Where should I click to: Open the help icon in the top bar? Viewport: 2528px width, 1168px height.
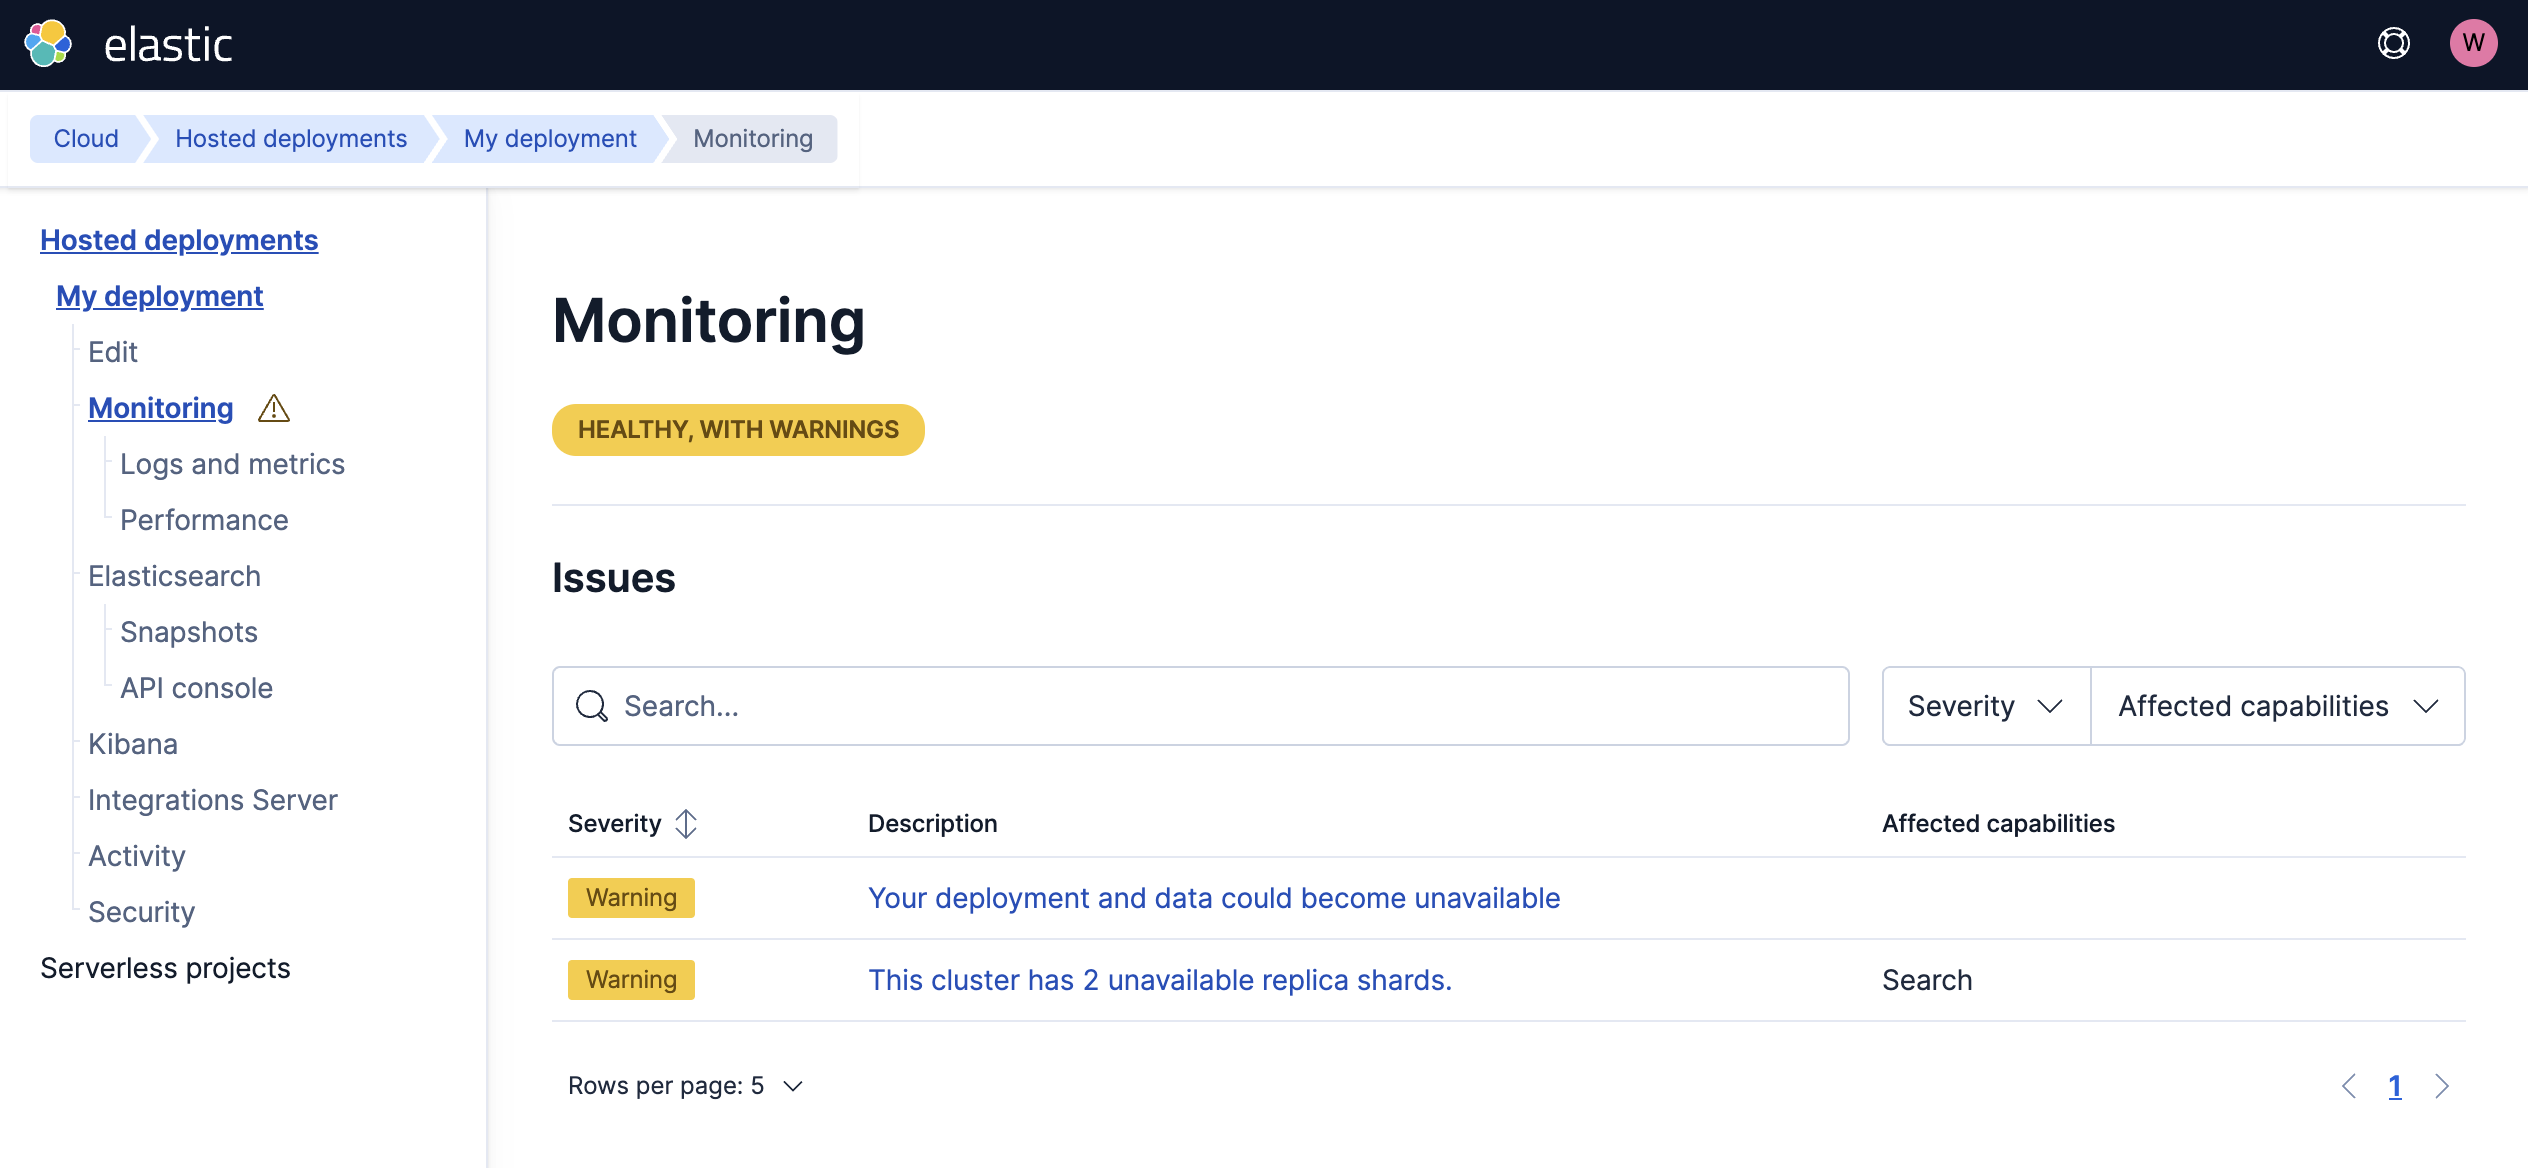[2394, 44]
